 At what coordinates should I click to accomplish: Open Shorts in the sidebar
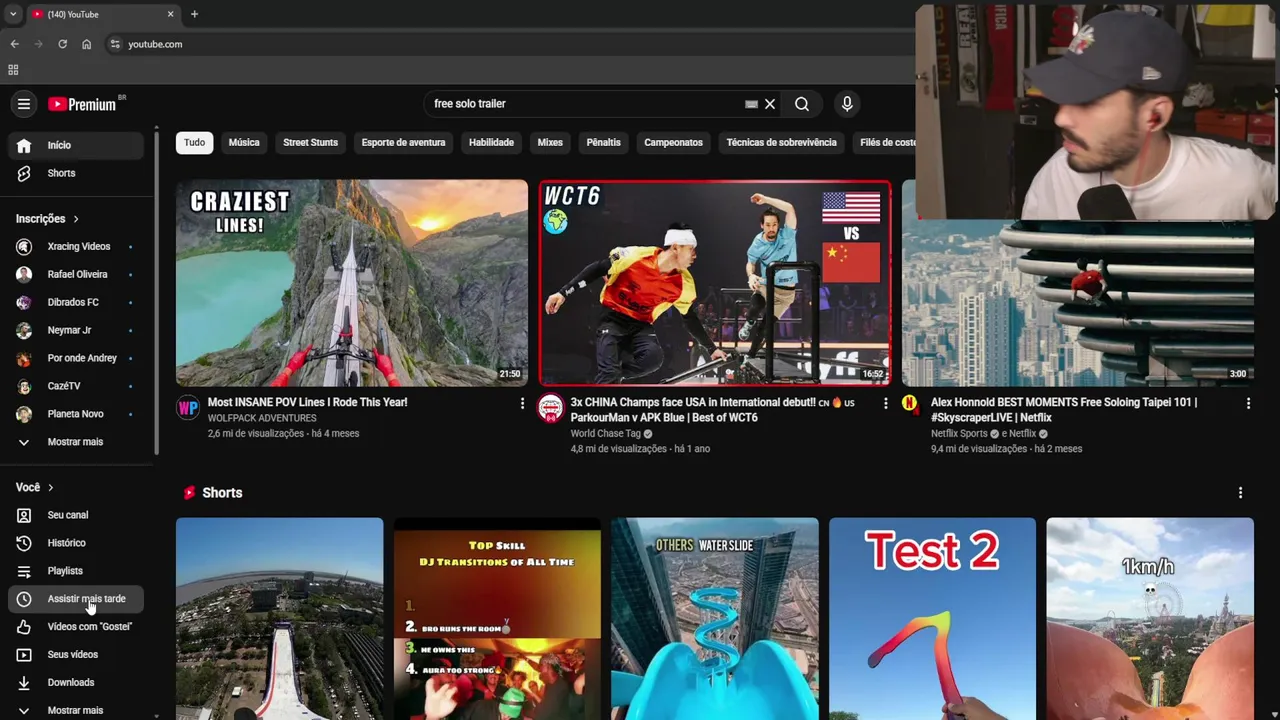coord(76,173)
